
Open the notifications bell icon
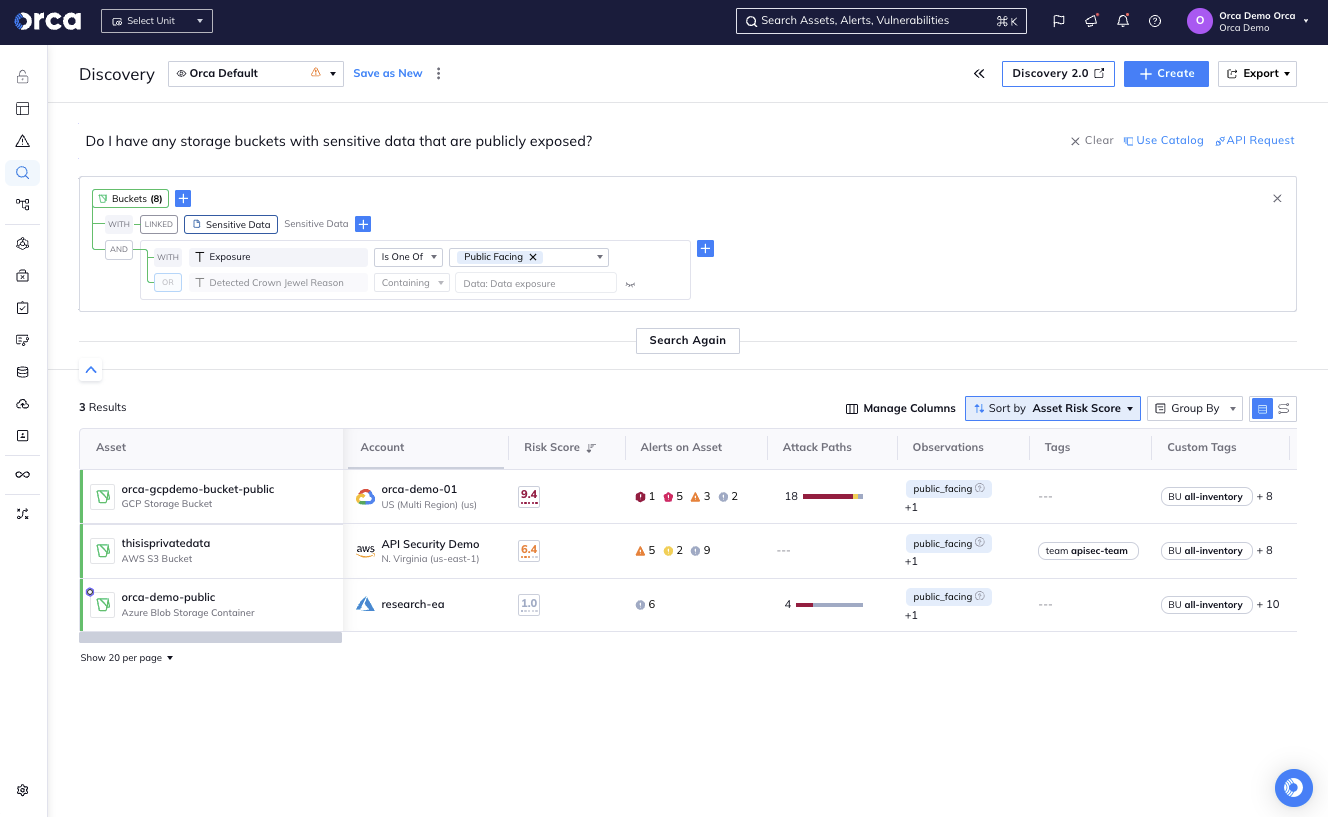coord(1123,20)
